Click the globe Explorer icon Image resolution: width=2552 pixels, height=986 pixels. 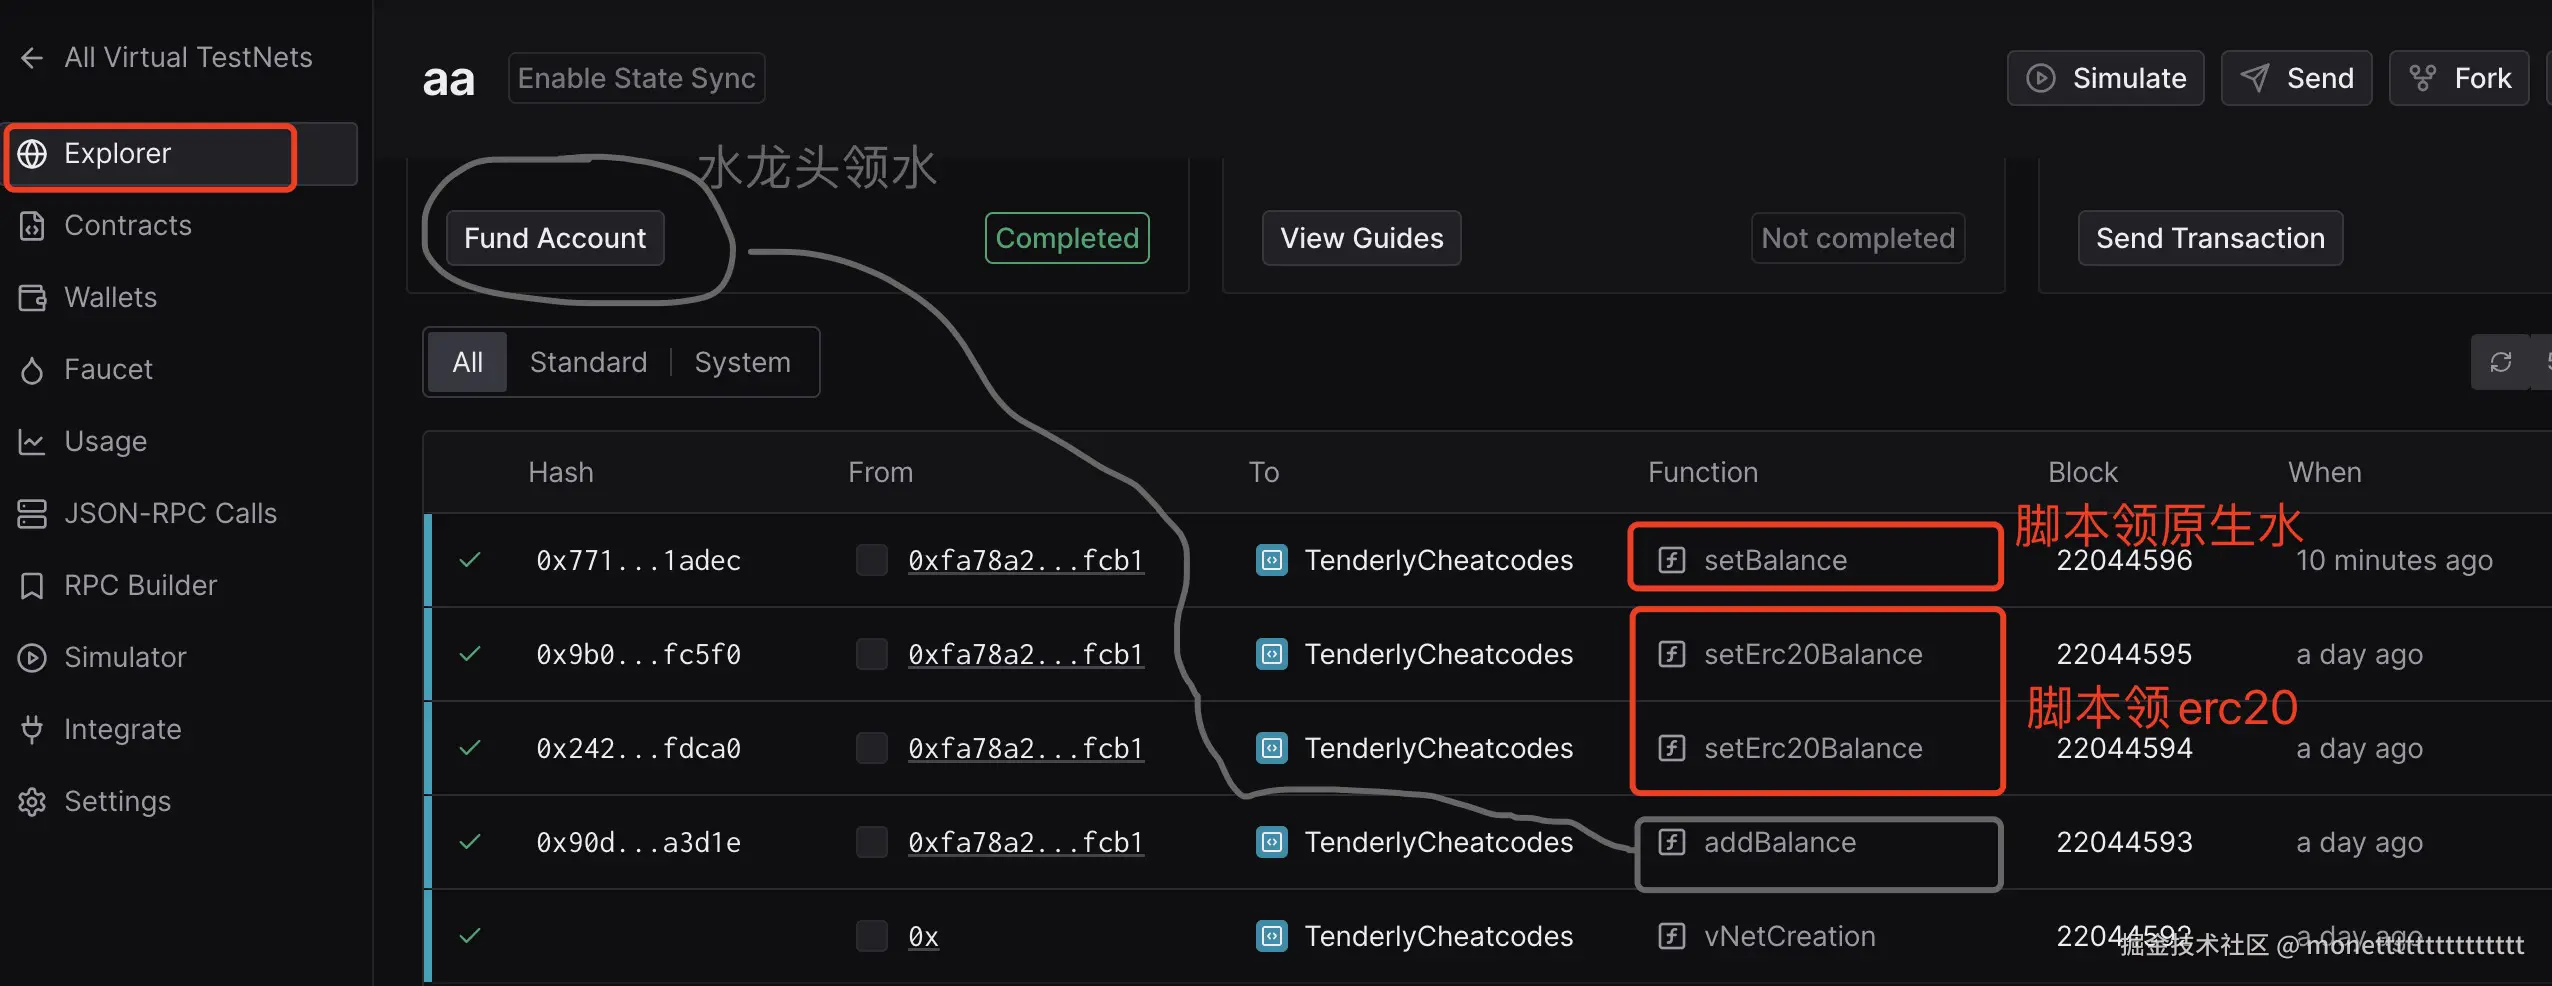point(32,154)
